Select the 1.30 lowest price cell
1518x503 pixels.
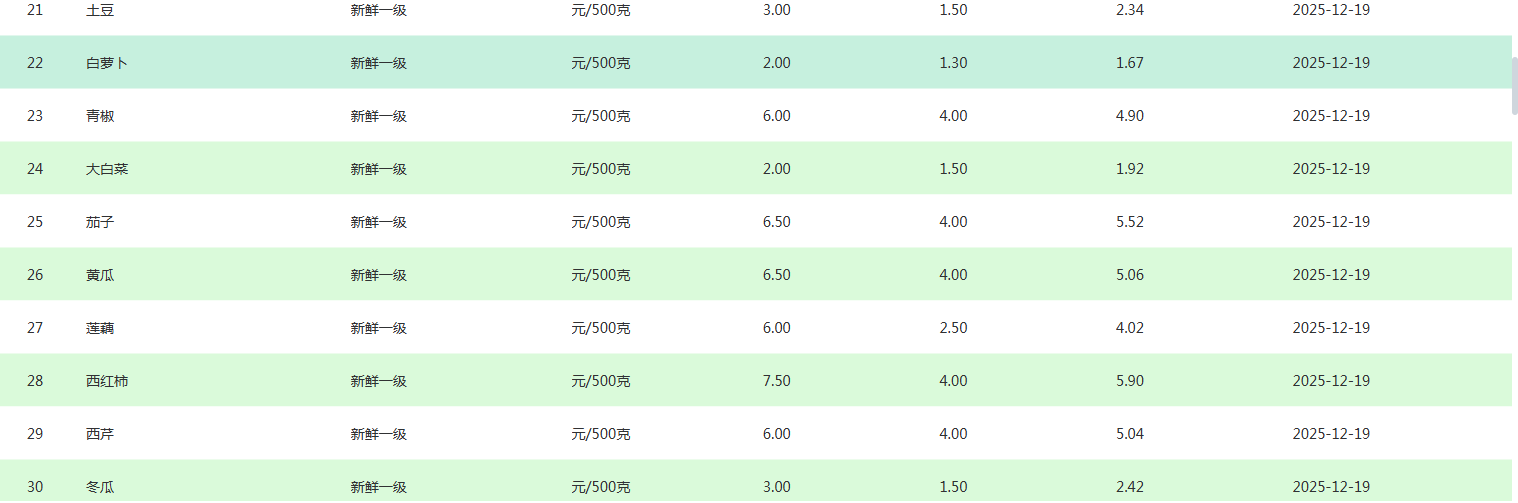(x=953, y=63)
